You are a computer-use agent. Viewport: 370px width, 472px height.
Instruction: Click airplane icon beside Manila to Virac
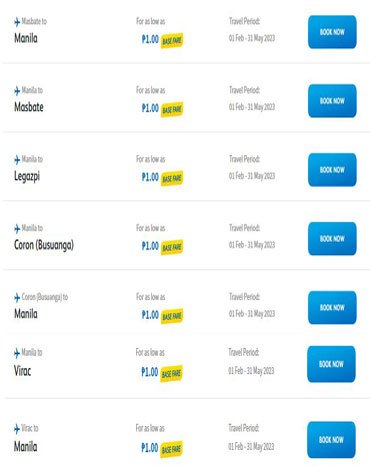click(17, 353)
